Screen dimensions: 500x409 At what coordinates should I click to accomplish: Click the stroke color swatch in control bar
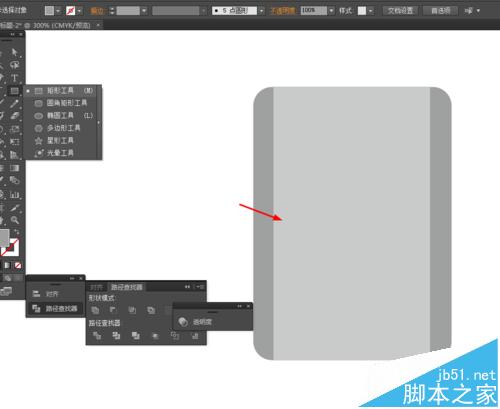click(70, 11)
